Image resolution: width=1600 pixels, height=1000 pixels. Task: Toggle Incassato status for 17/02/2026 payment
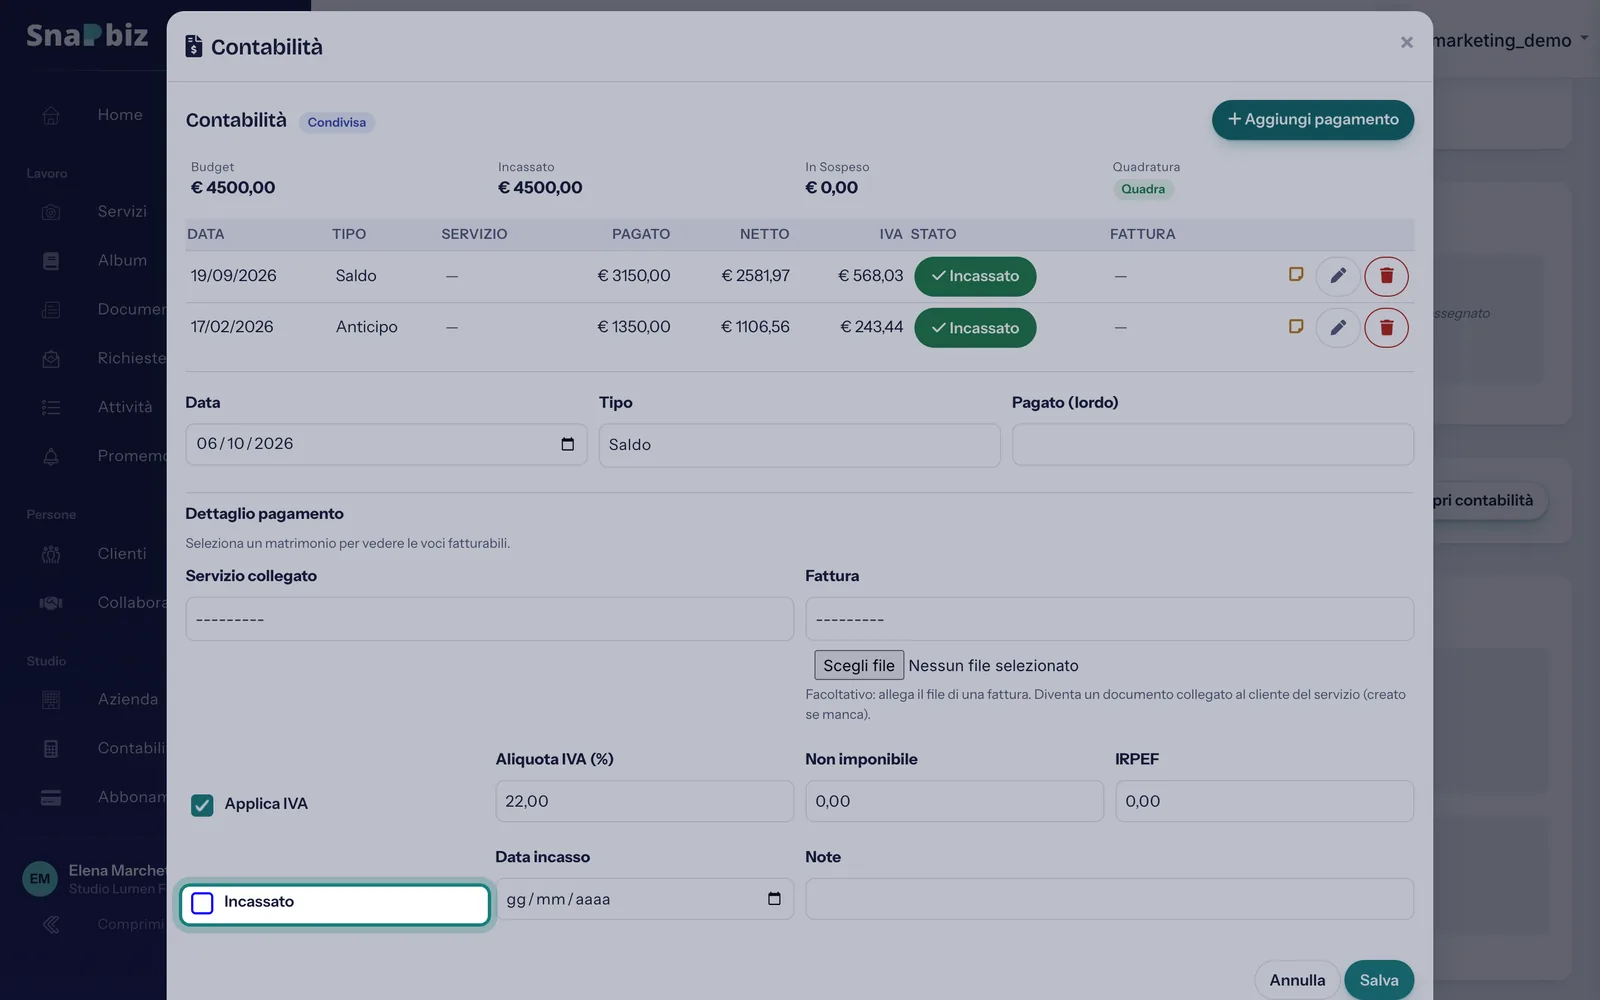tap(975, 328)
